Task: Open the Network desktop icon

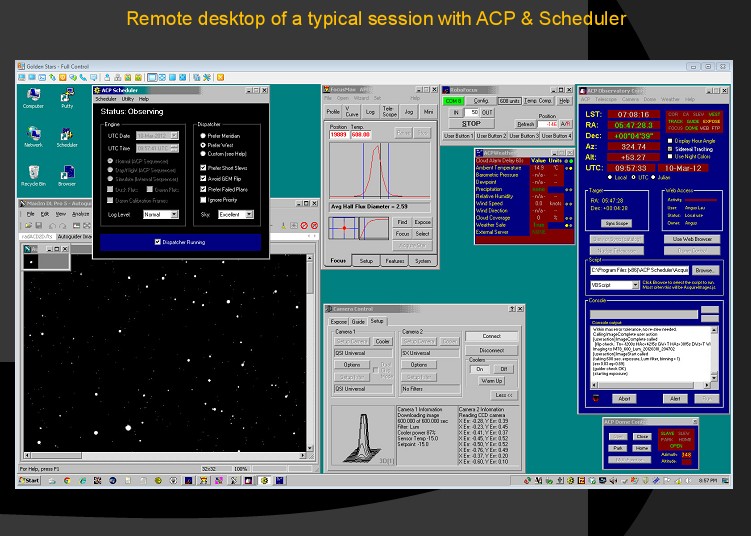Action: [33, 137]
